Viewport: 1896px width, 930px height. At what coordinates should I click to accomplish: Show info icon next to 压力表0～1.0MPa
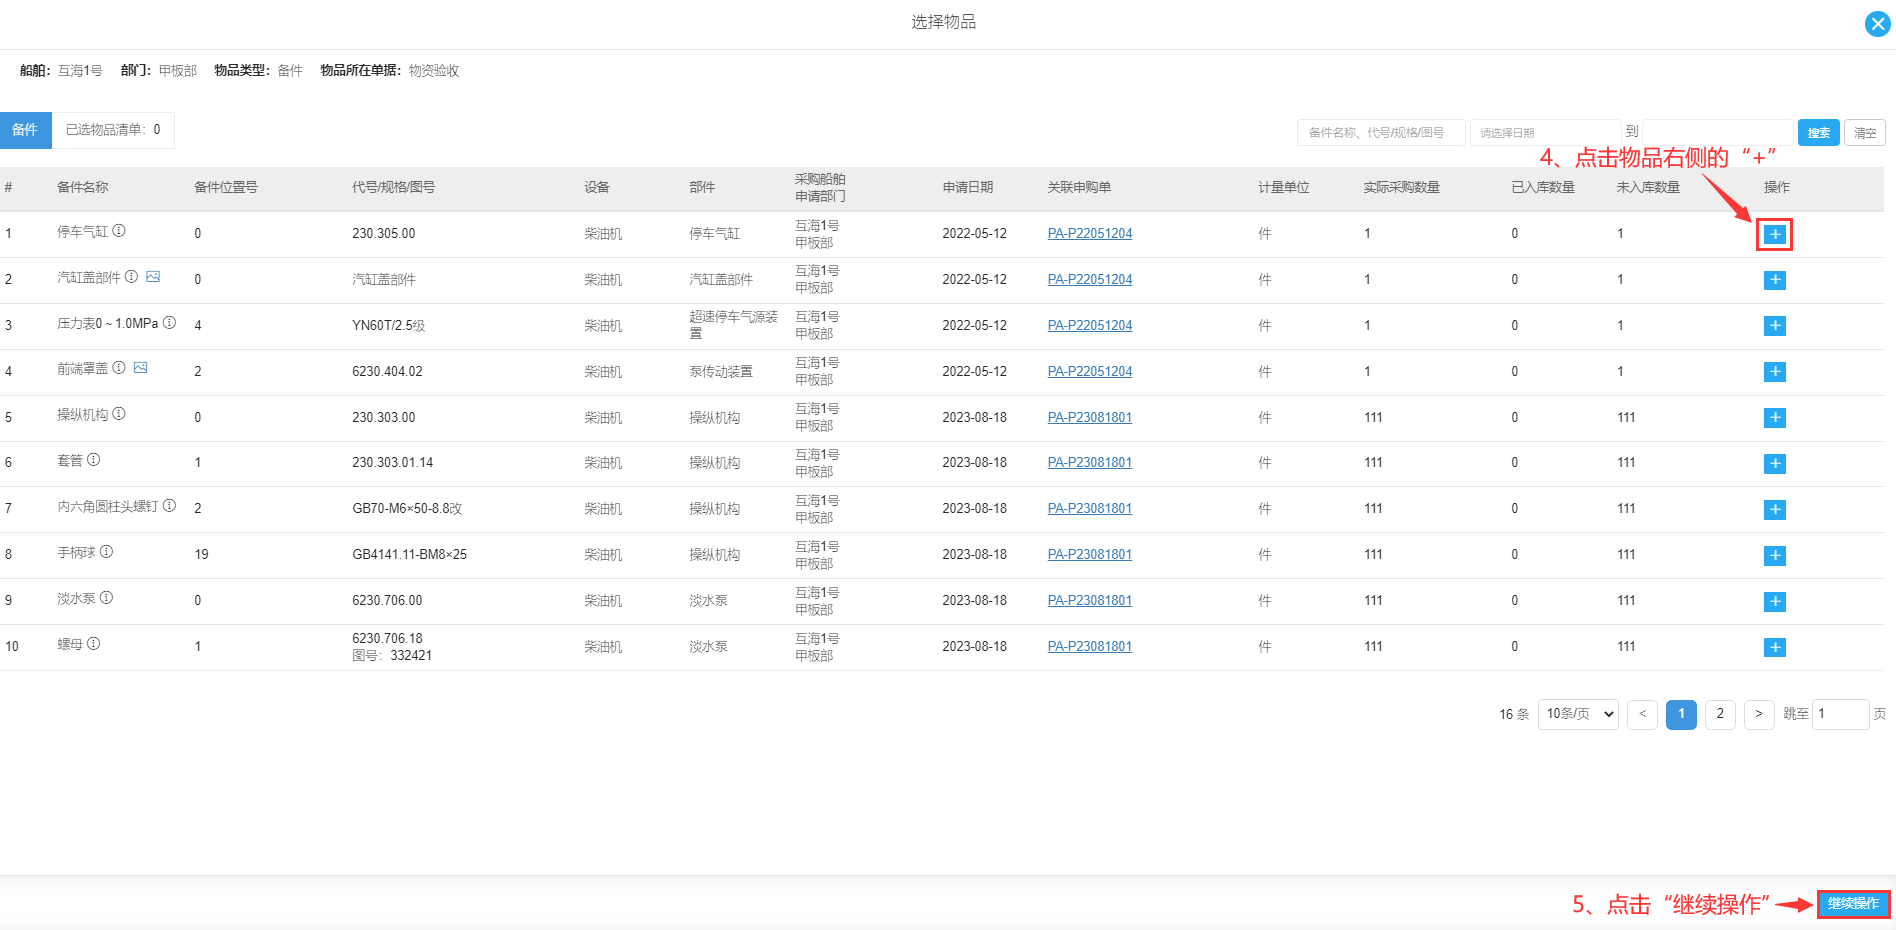(x=169, y=322)
